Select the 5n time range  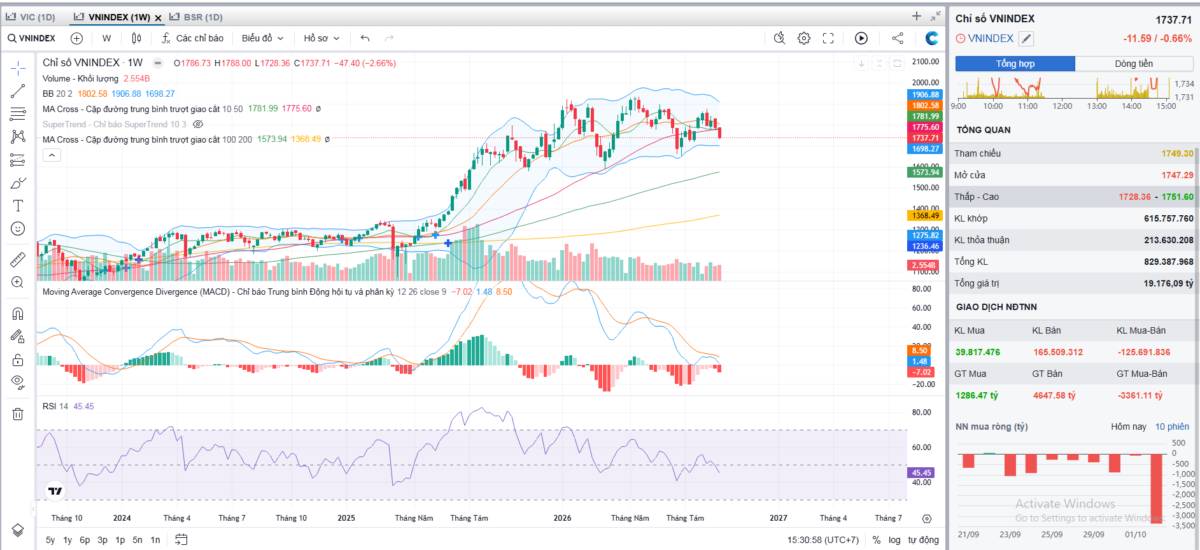point(137,540)
